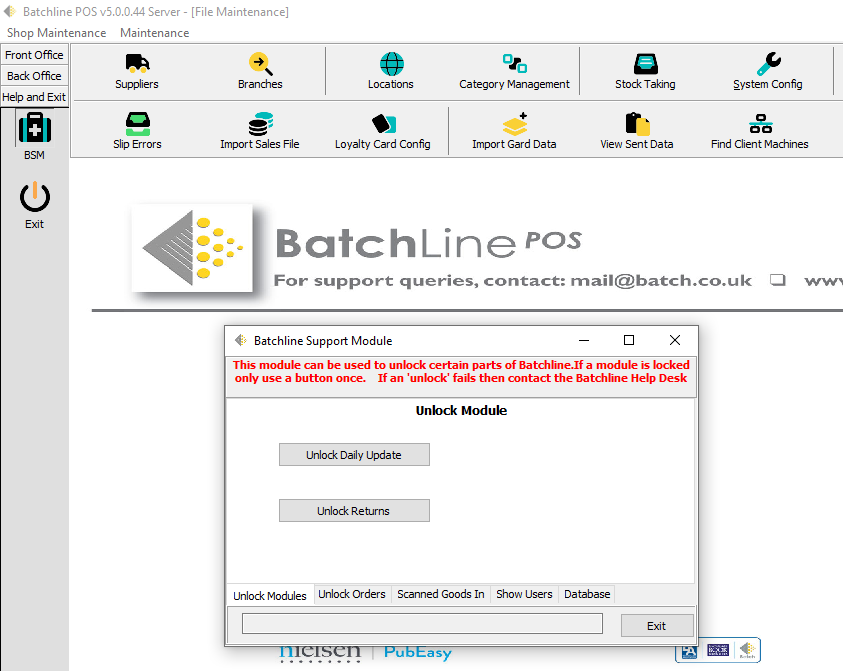The image size is (843, 671).
Task: Switch to the Scanned Goods In tab
Action: (x=441, y=594)
